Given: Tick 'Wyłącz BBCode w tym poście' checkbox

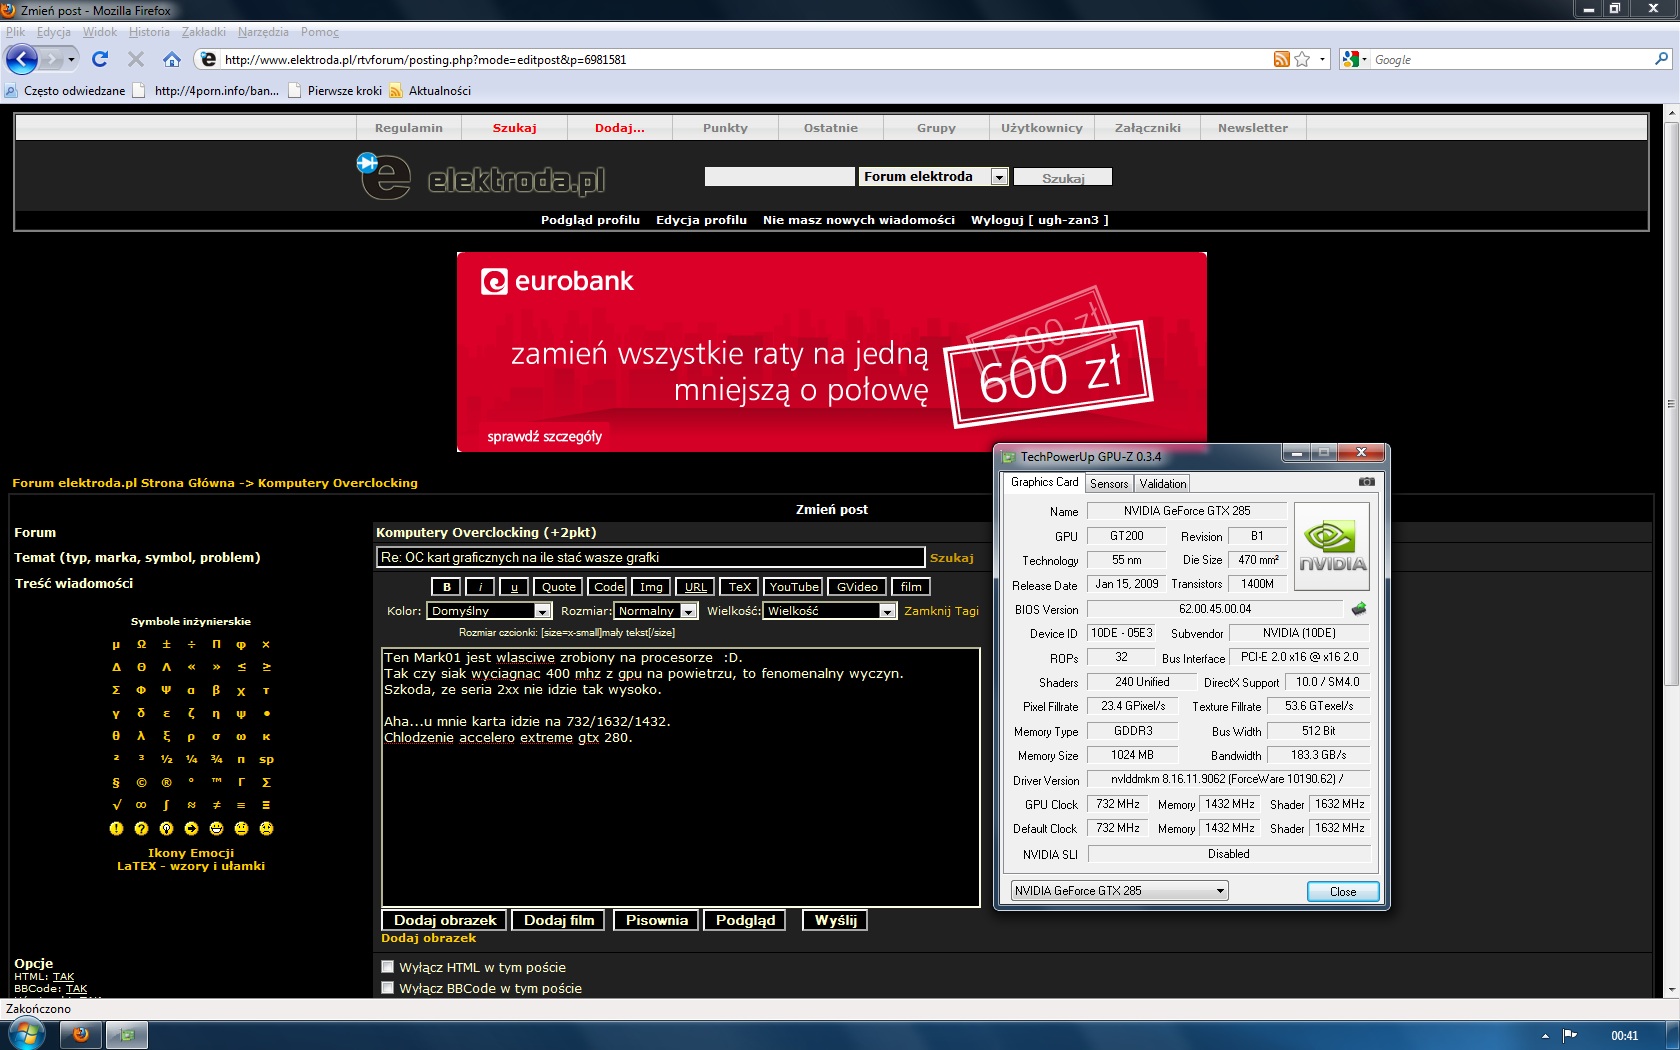Looking at the screenshot, I should click(x=388, y=988).
